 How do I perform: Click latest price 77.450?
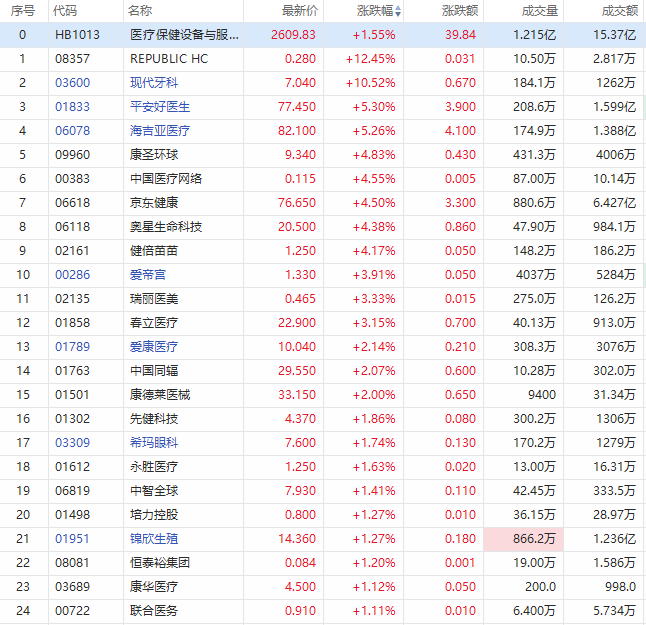[297, 107]
